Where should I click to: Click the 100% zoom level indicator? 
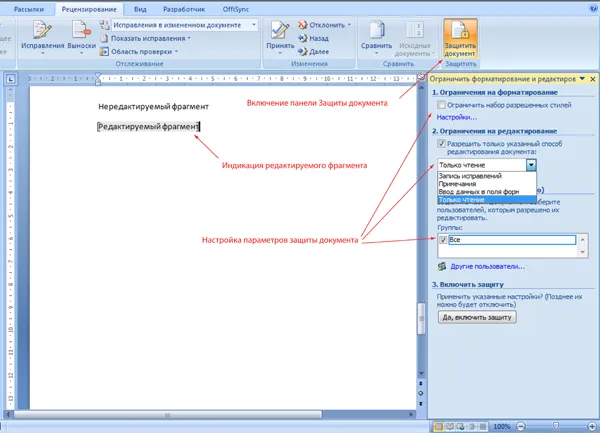click(x=502, y=426)
